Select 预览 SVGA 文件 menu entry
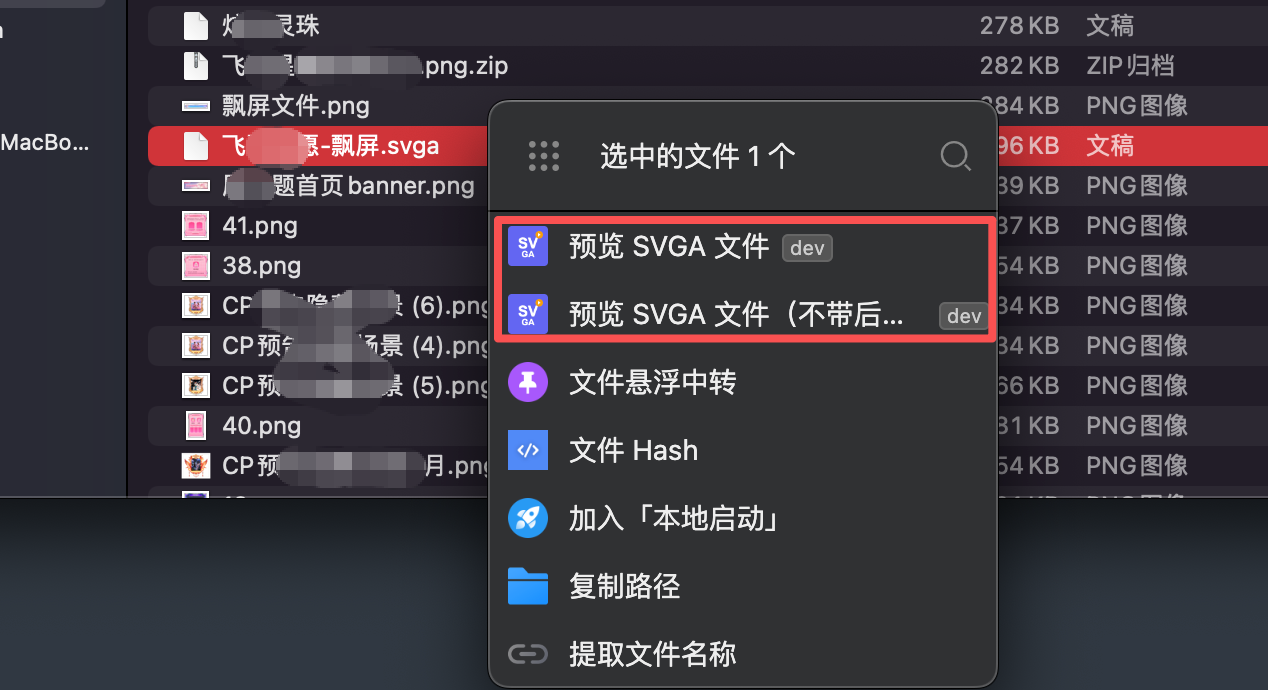 (669, 246)
